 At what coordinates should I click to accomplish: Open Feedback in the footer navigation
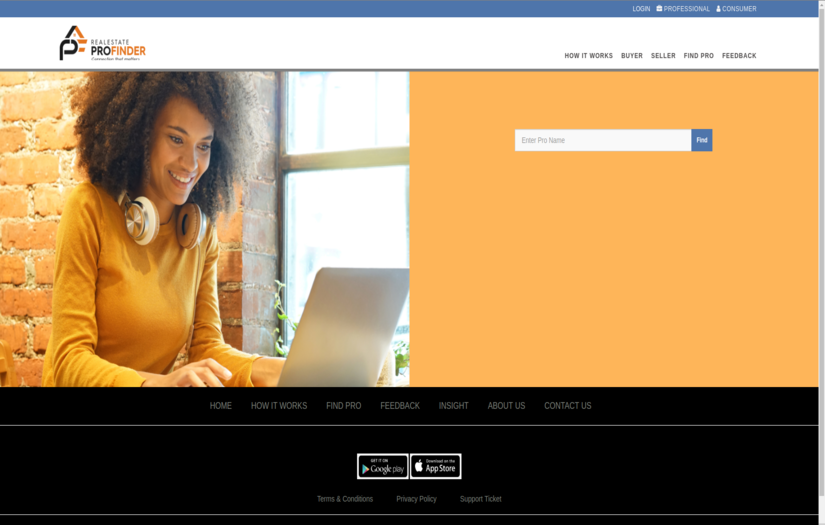pos(400,406)
